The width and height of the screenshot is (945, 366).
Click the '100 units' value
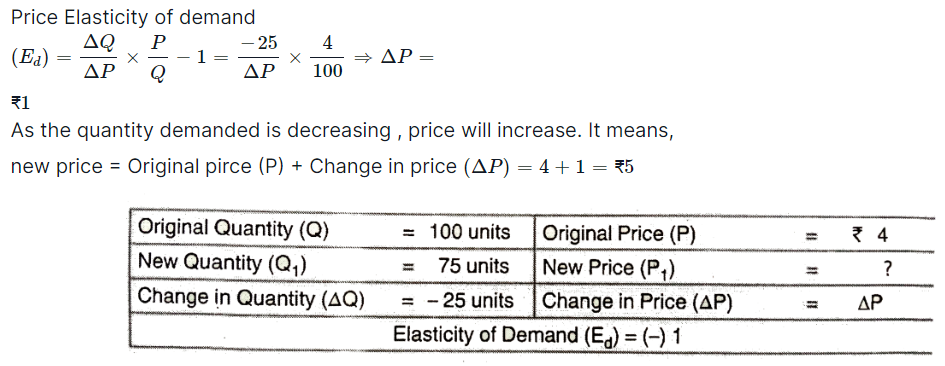[470, 232]
